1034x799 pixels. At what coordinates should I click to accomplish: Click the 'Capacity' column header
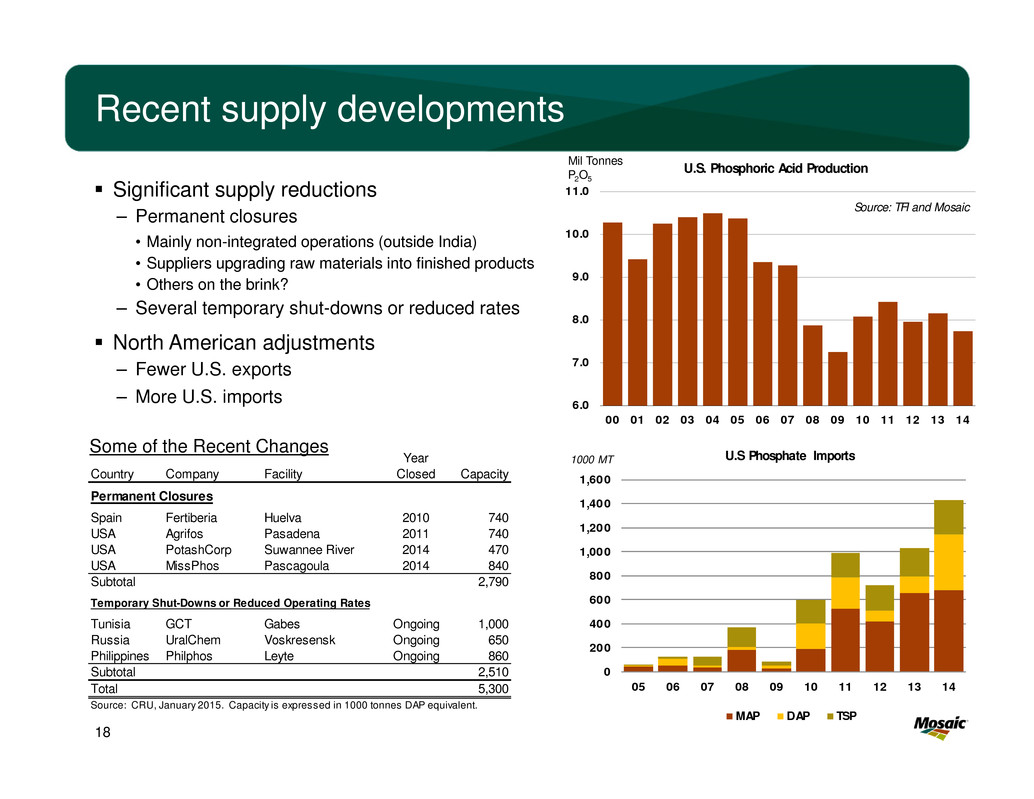[x=483, y=473]
